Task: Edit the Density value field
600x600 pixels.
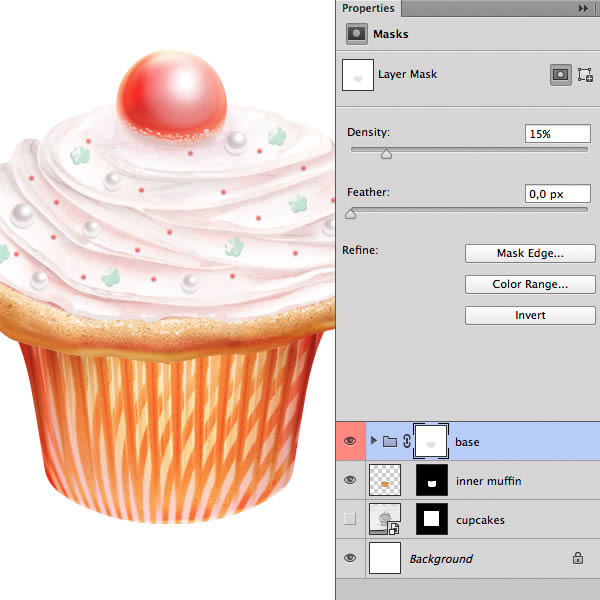Action: 558,134
